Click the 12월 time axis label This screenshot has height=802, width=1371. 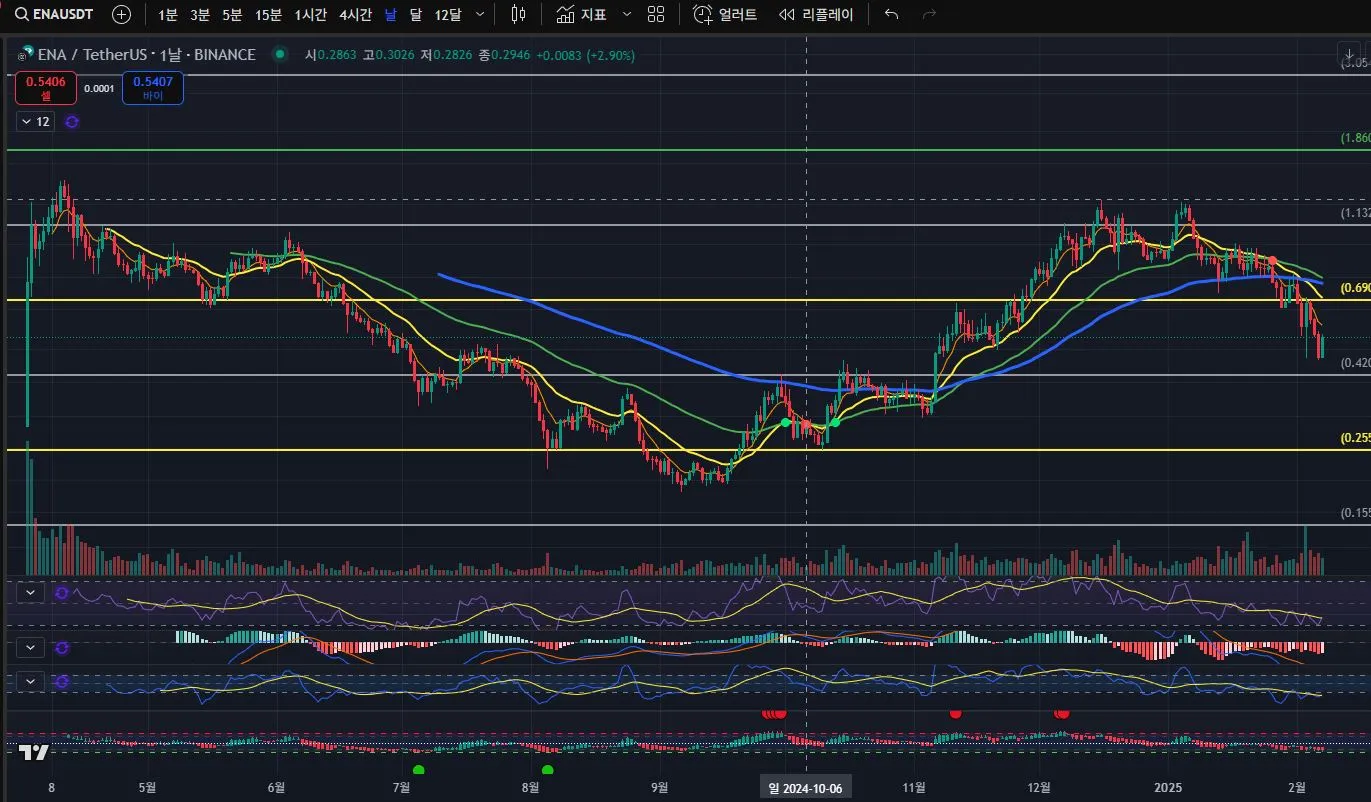coord(1041,788)
